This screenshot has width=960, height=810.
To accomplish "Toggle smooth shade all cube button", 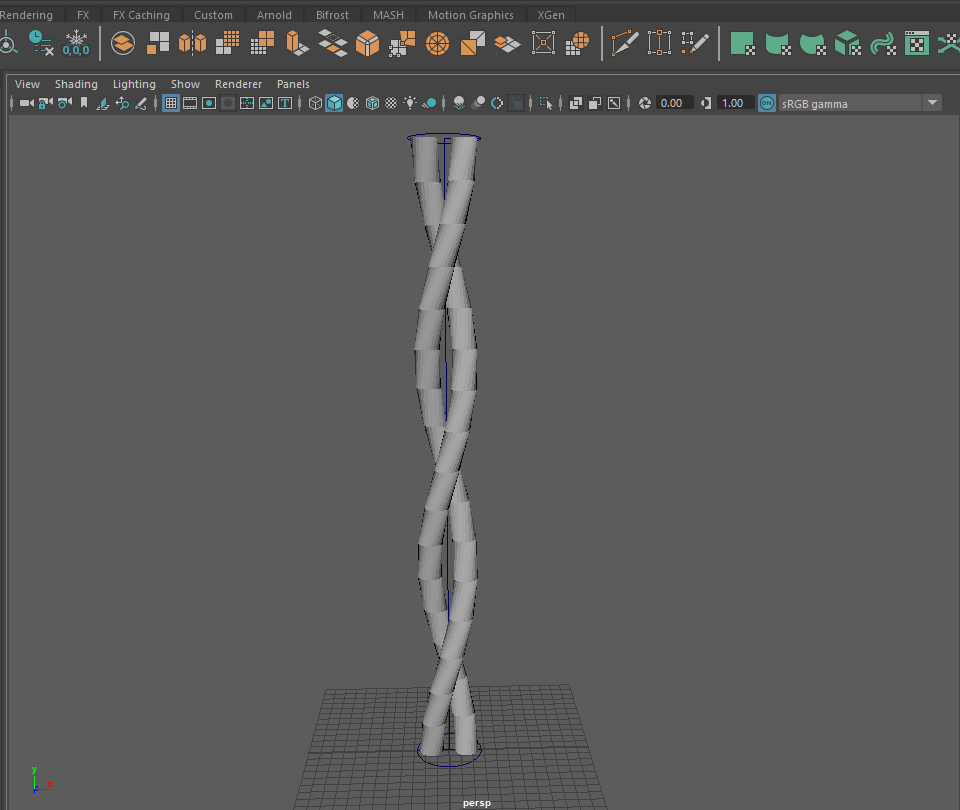I will click(334, 103).
